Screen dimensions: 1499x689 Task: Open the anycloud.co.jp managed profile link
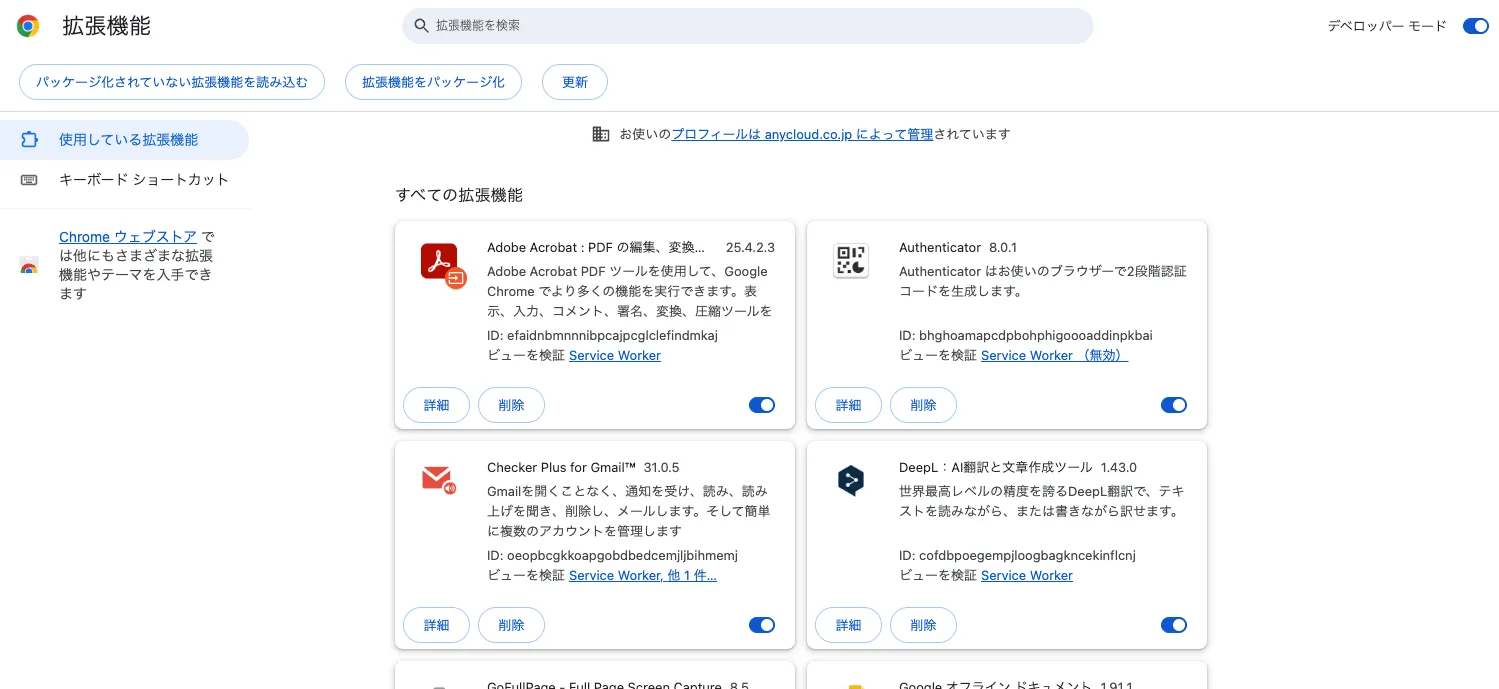(x=802, y=134)
